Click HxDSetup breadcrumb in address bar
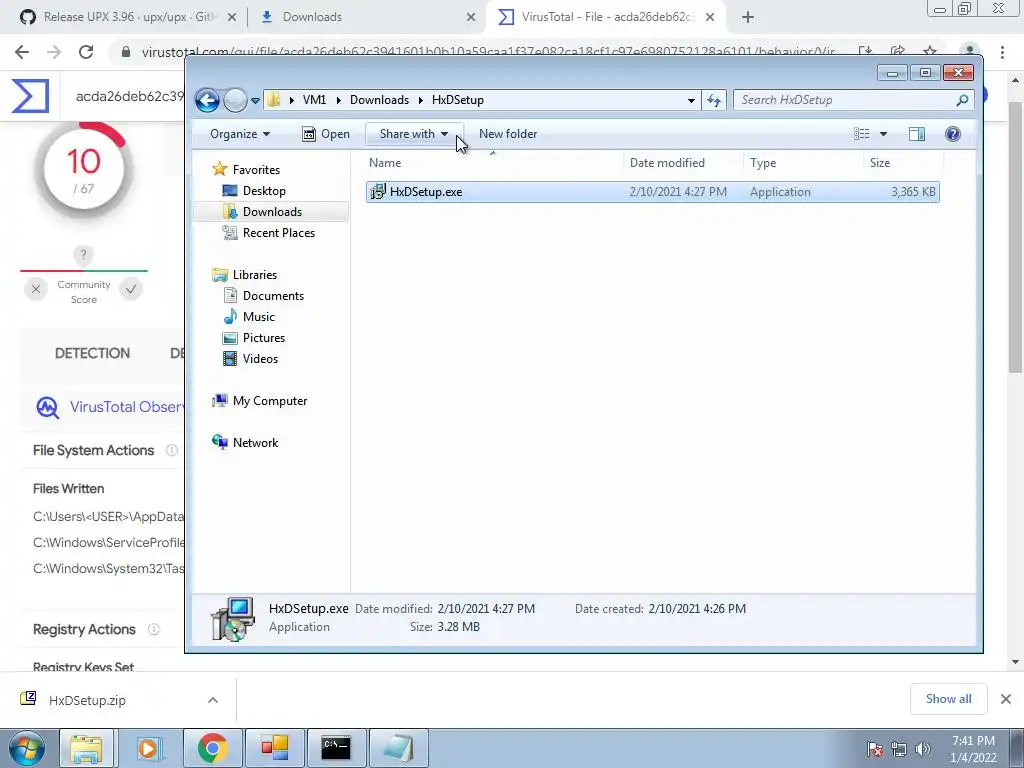This screenshot has width=1024, height=768. click(x=458, y=100)
